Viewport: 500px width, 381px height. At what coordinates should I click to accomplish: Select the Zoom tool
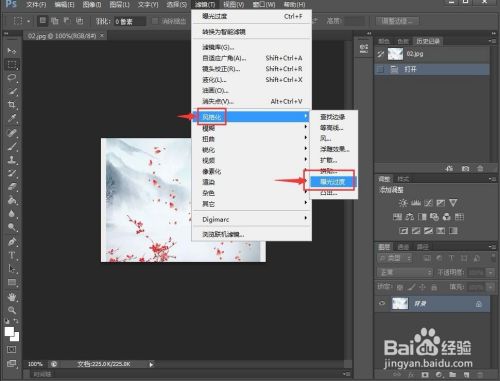click(12, 310)
